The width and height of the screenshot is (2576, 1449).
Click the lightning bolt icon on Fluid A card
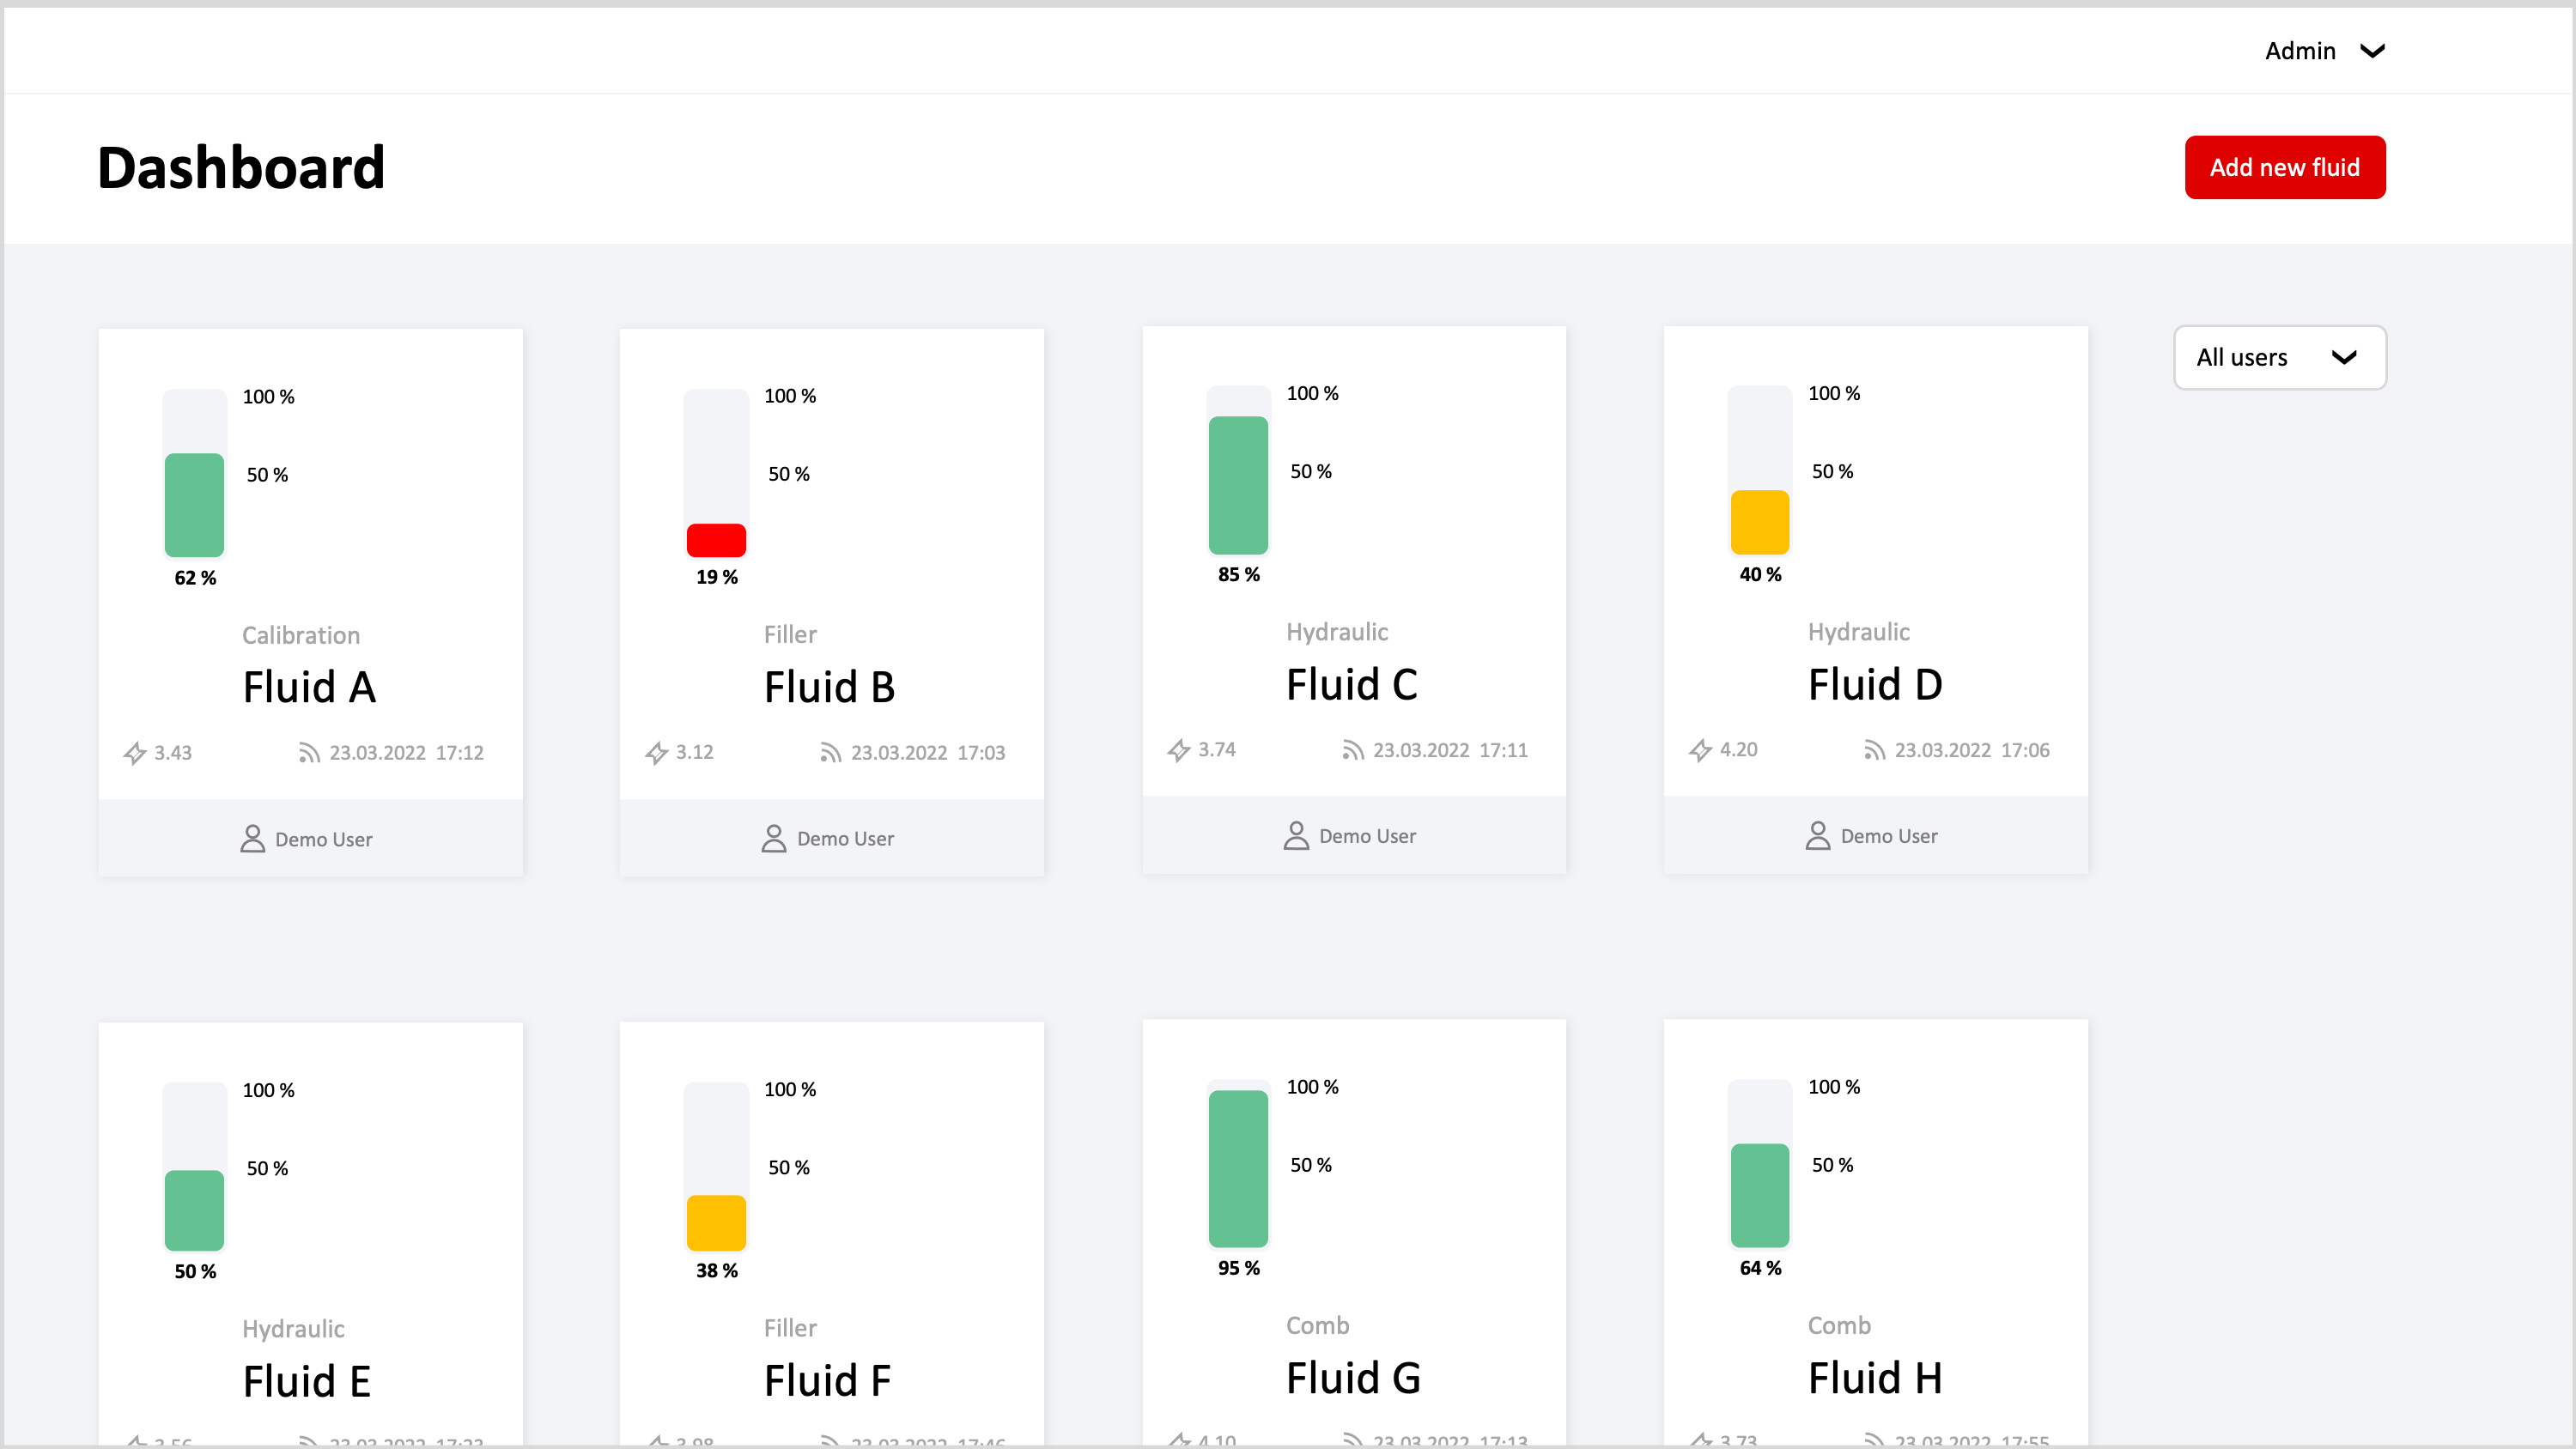[135, 753]
